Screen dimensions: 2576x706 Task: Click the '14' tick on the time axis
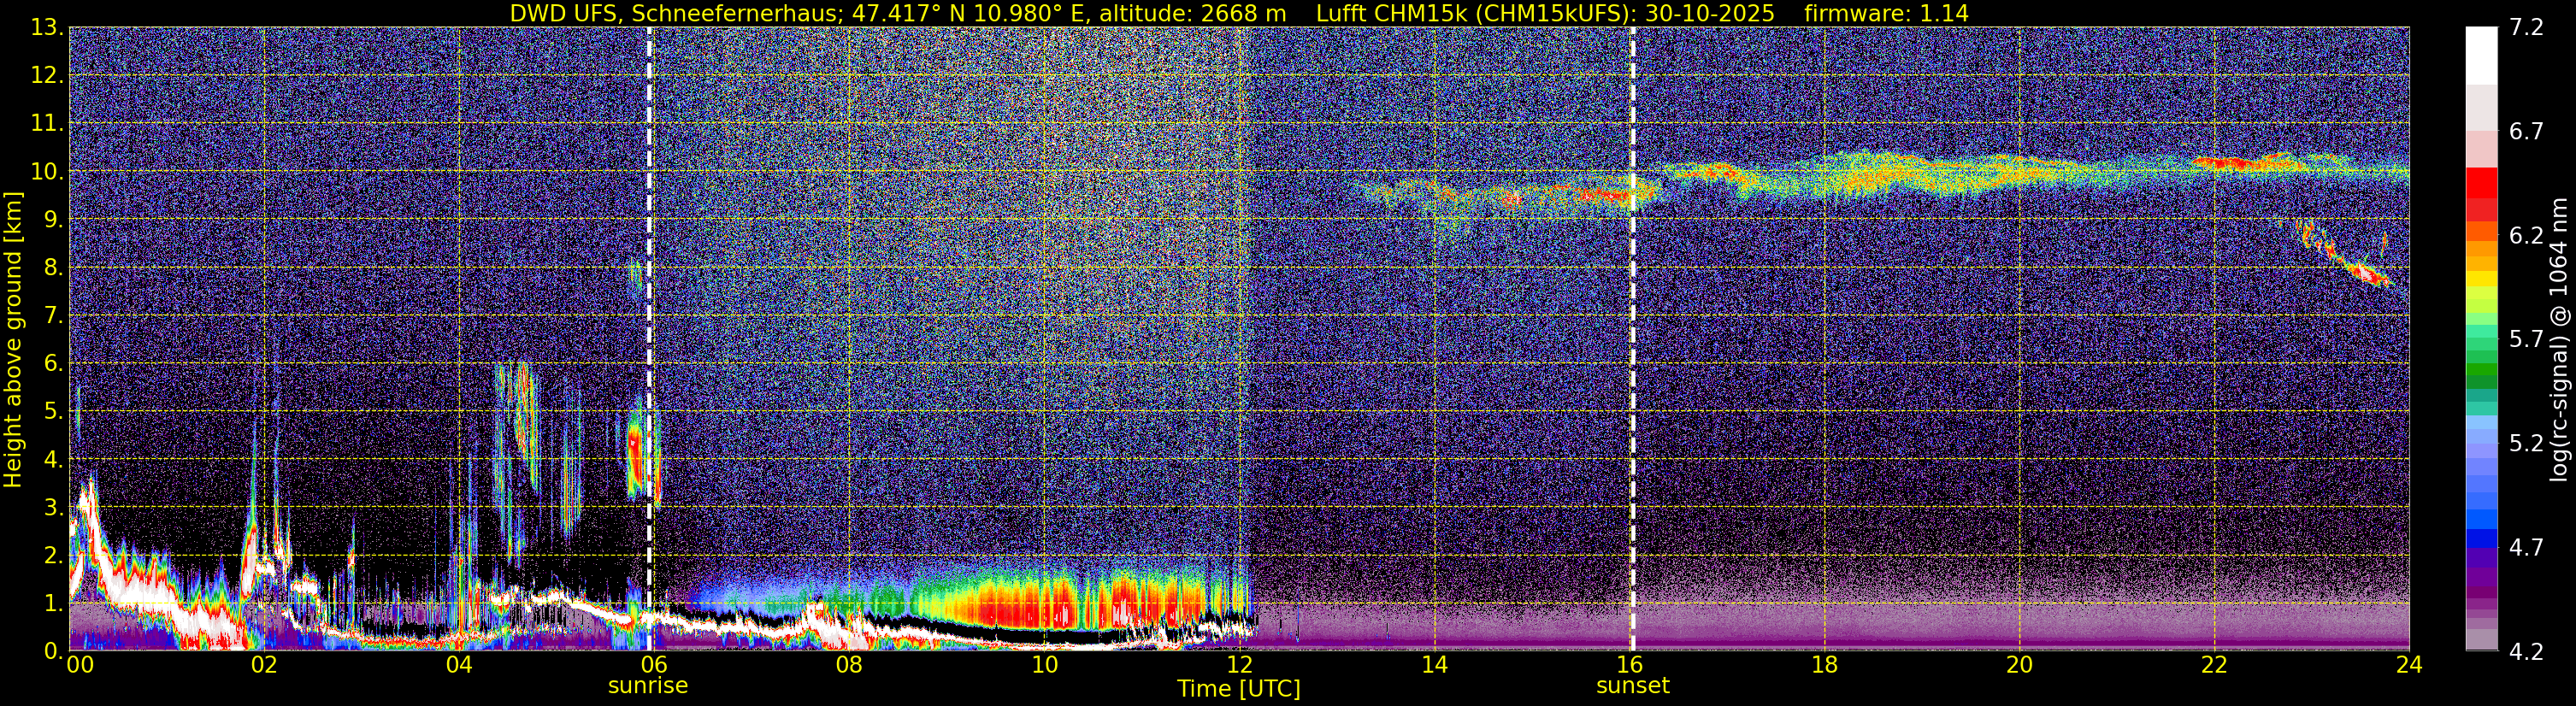(x=1434, y=665)
